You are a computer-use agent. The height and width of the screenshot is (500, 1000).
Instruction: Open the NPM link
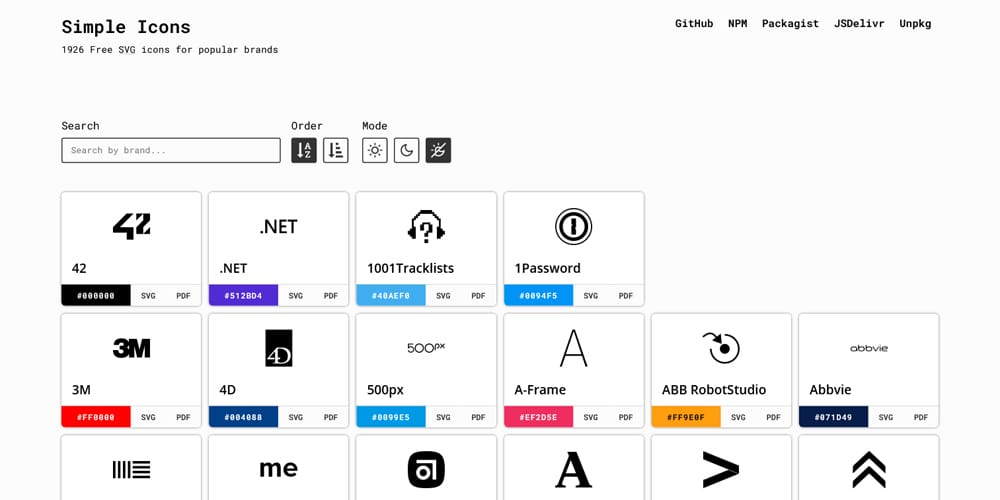(x=737, y=24)
